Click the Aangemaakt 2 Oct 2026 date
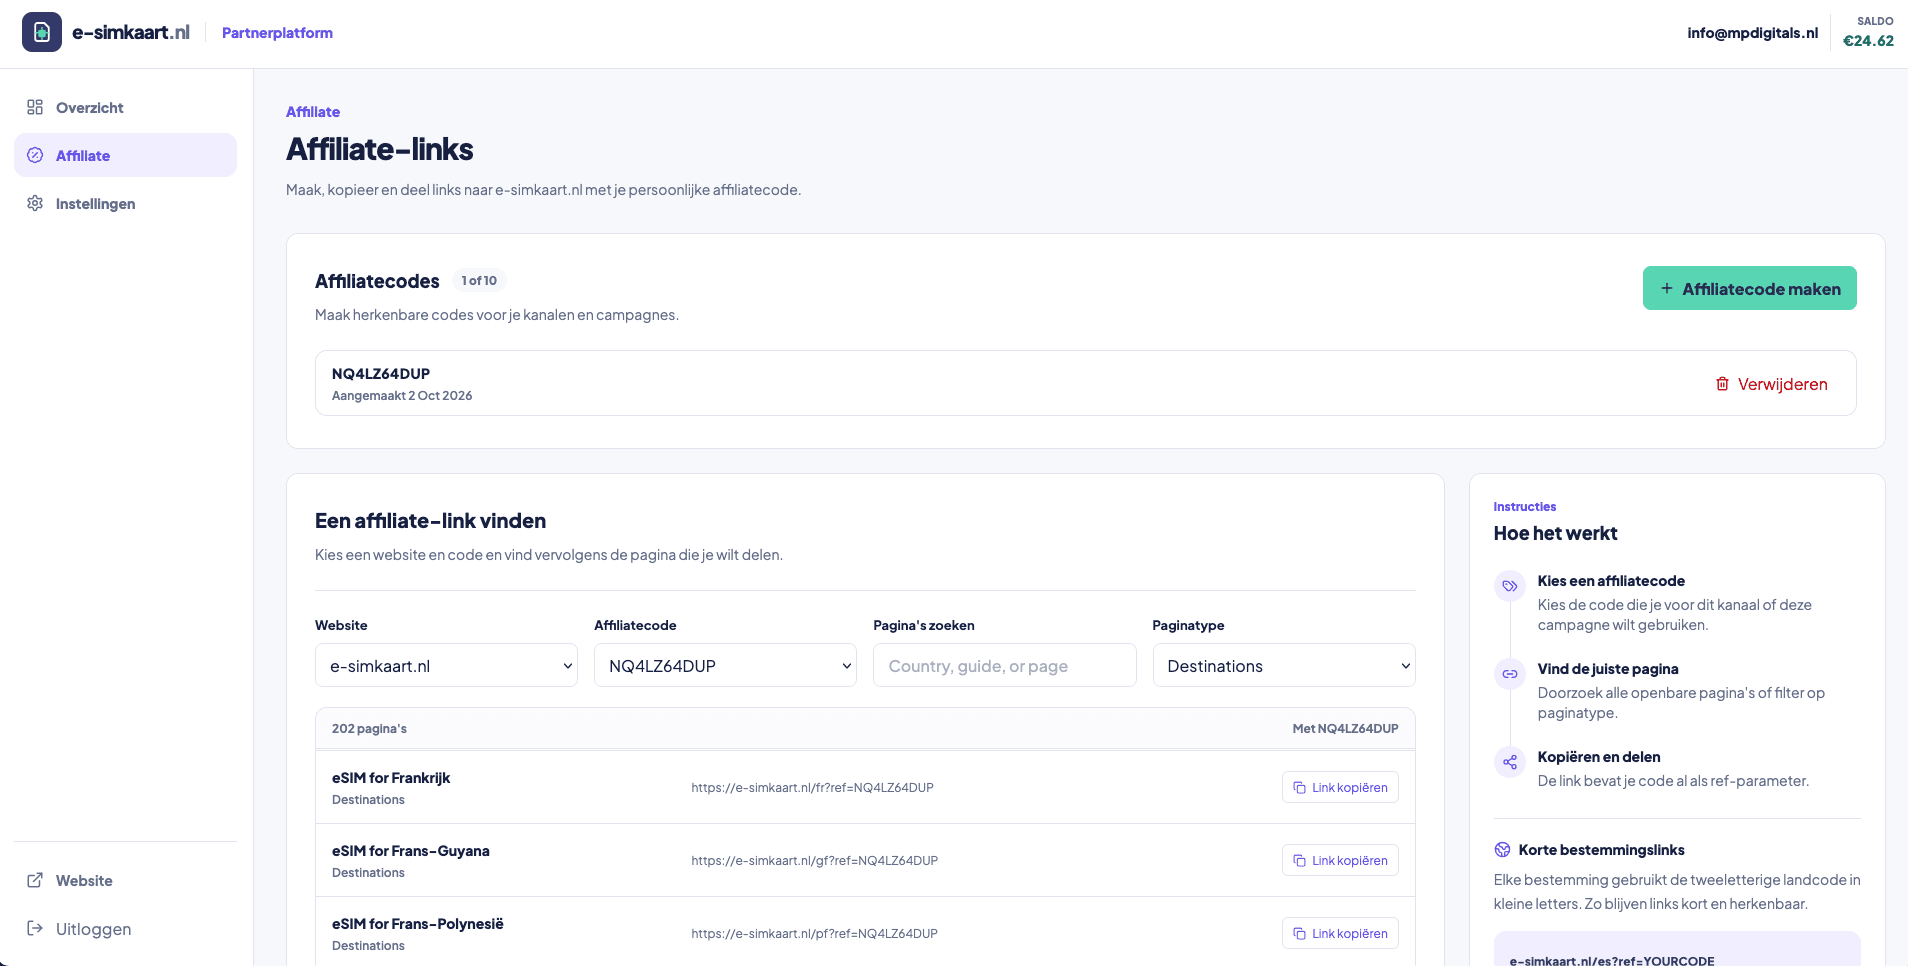The width and height of the screenshot is (1908, 966). pos(402,395)
